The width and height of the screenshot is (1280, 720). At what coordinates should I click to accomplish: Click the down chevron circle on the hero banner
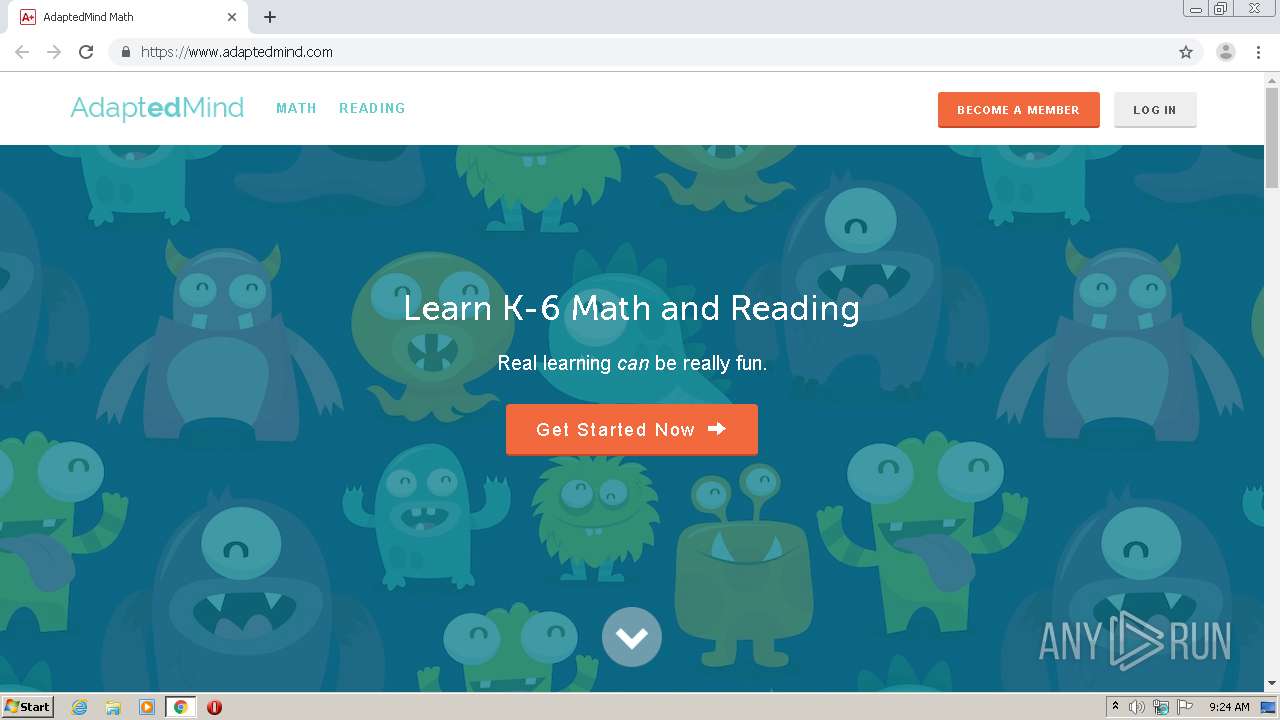pyautogui.click(x=632, y=637)
